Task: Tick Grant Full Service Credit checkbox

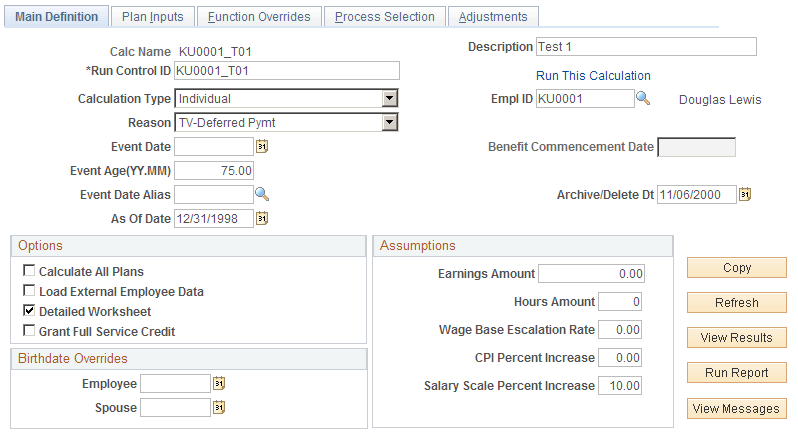Action: [x=30, y=330]
